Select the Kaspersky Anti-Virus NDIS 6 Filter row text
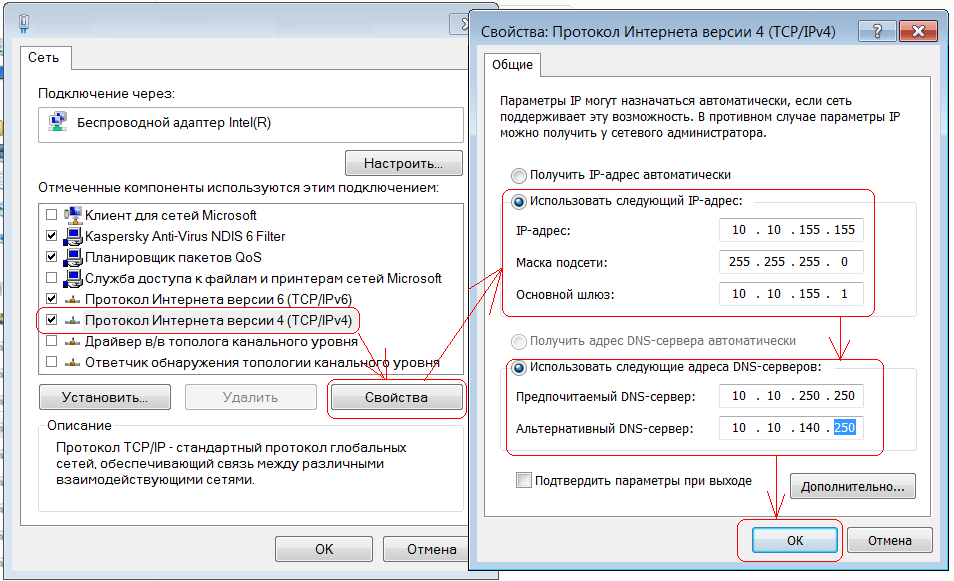Image resolution: width=954 pixels, height=581 pixels. [185, 236]
